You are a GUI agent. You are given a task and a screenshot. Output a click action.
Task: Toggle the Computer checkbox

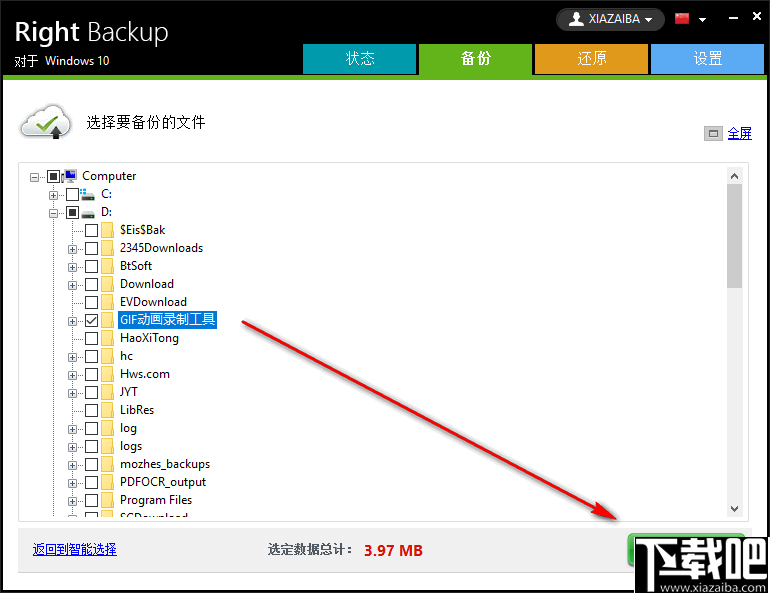(x=53, y=176)
